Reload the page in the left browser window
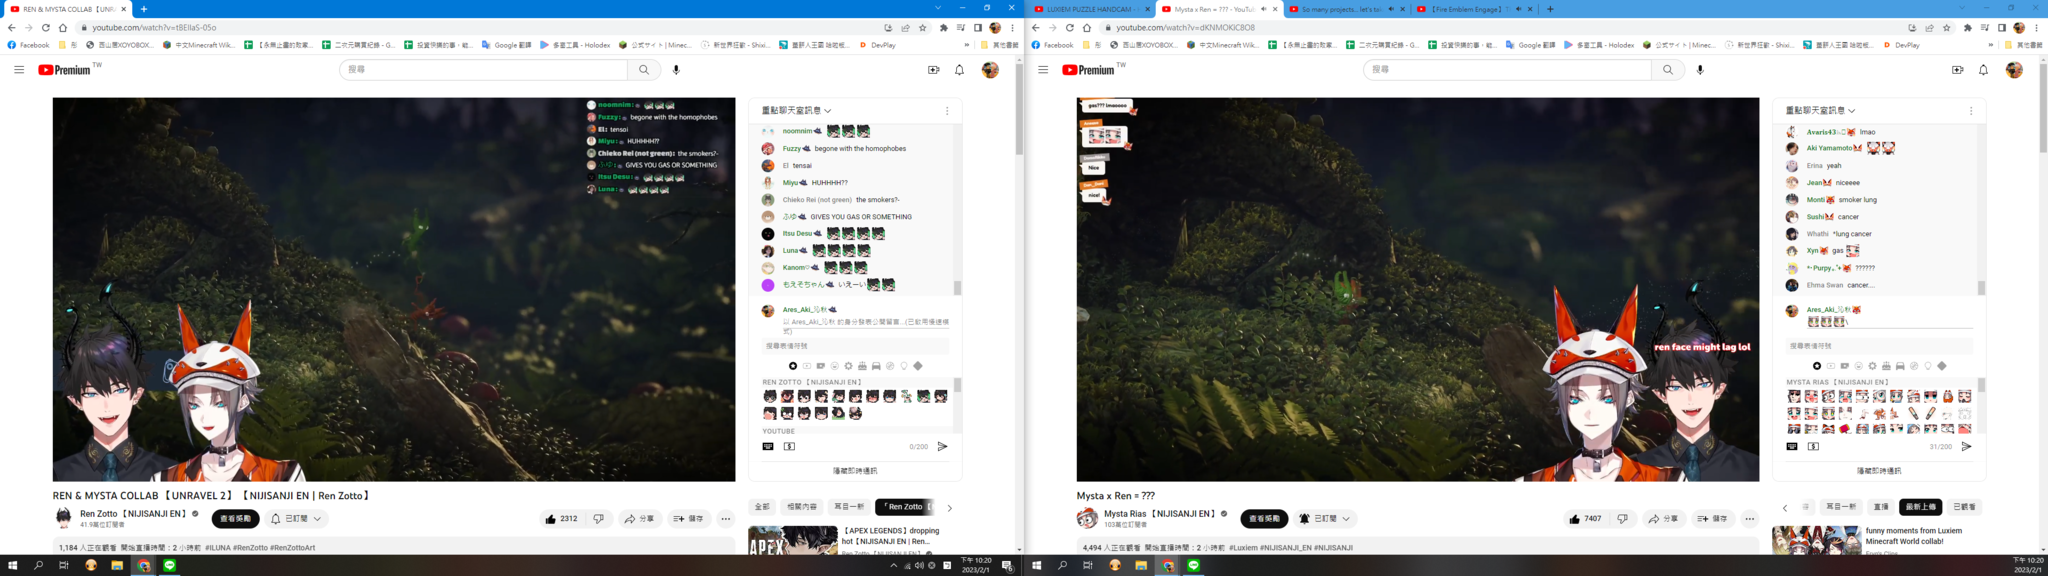The image size is (2048, 576). pos(45,28)
